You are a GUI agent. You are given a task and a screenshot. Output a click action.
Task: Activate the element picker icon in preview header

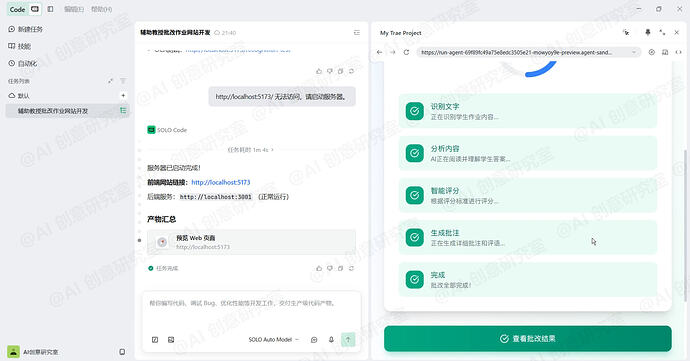point(626,33)
